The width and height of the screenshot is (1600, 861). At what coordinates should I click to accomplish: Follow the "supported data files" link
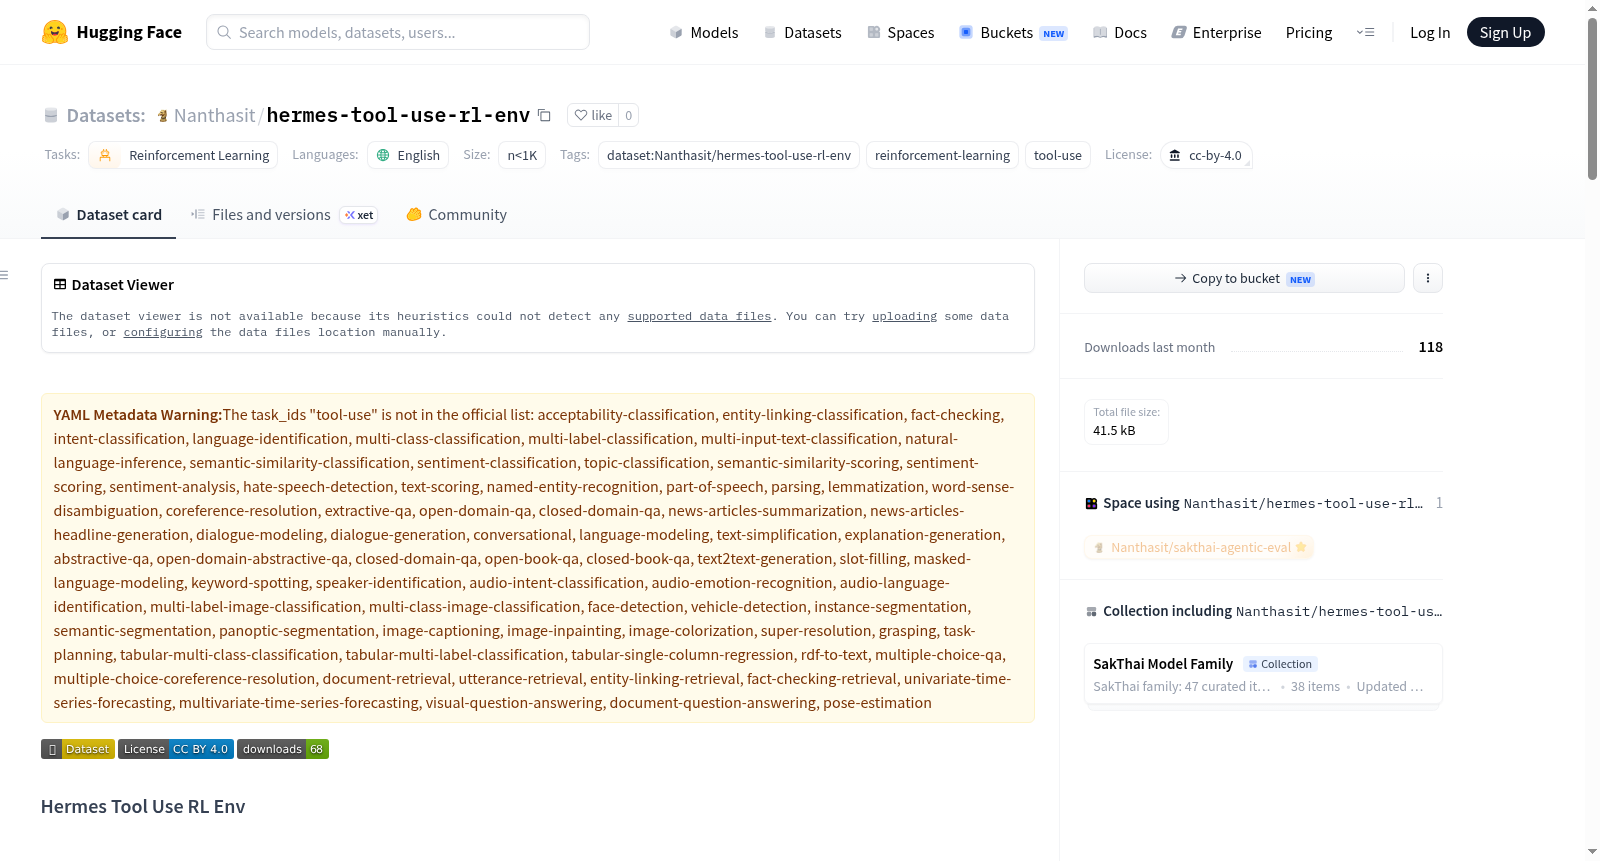699,316
